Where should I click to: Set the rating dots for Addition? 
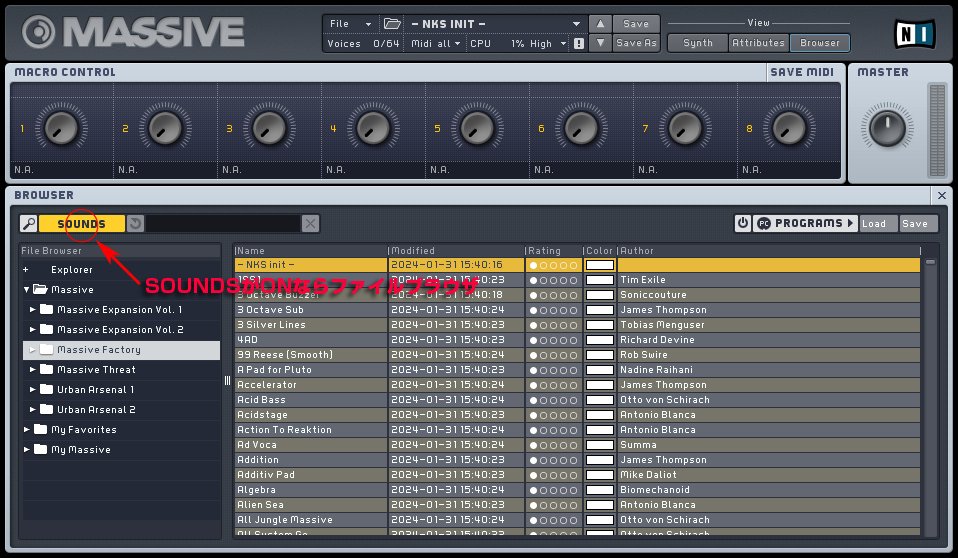(x=554, y=460)
